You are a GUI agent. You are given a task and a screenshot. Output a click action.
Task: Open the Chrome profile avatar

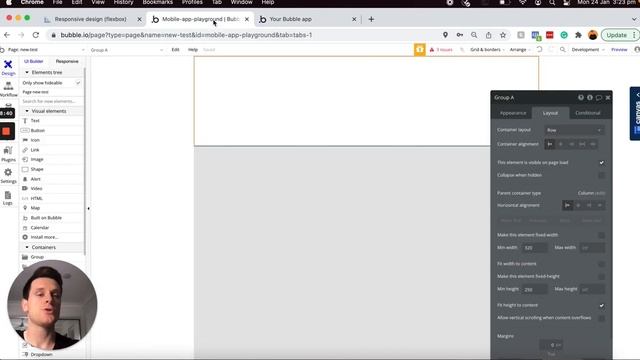593,35
